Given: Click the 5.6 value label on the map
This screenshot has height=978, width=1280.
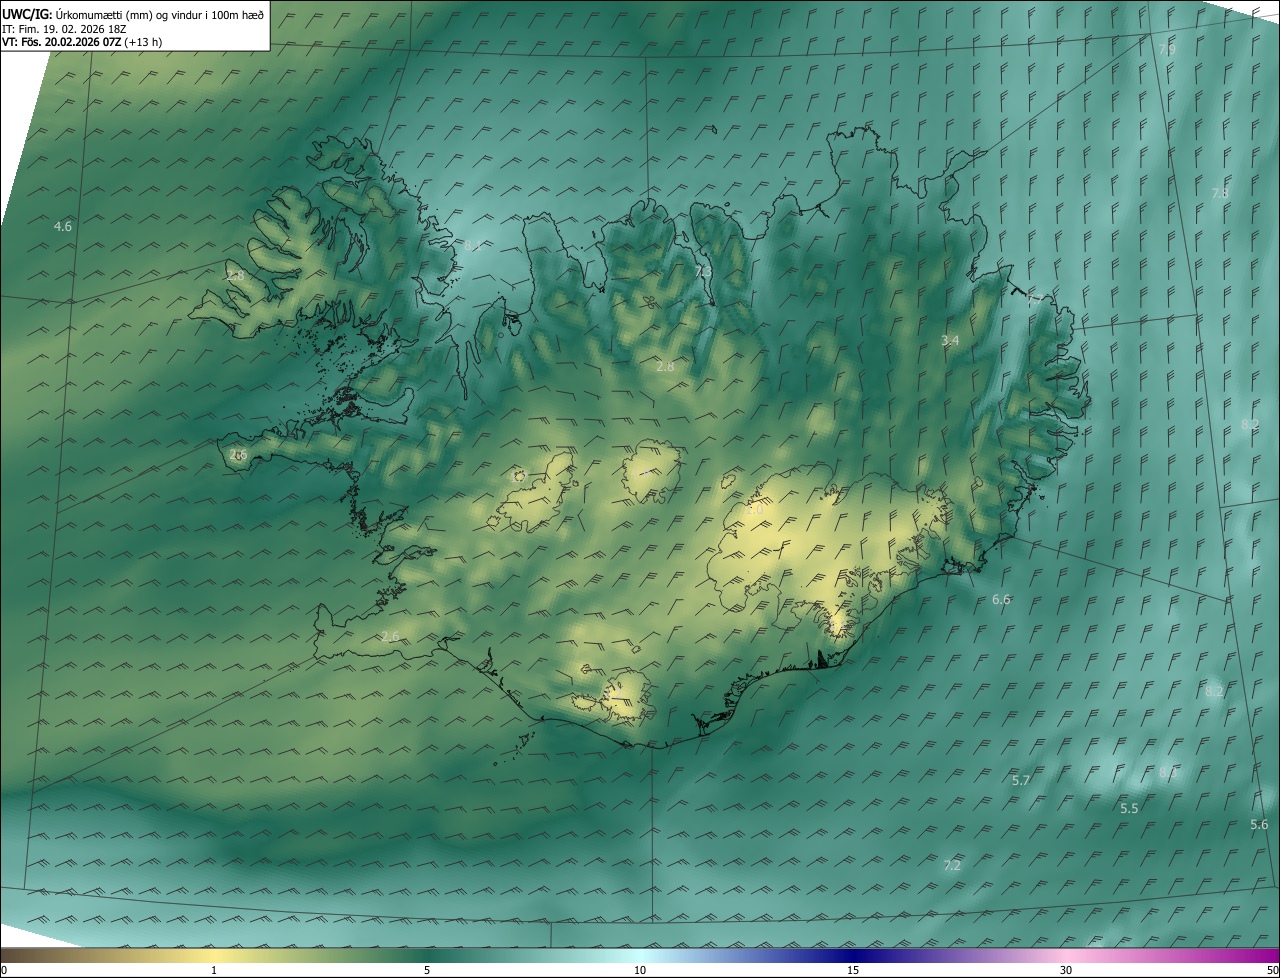Looking at the screenshot, I should 1259,825.
